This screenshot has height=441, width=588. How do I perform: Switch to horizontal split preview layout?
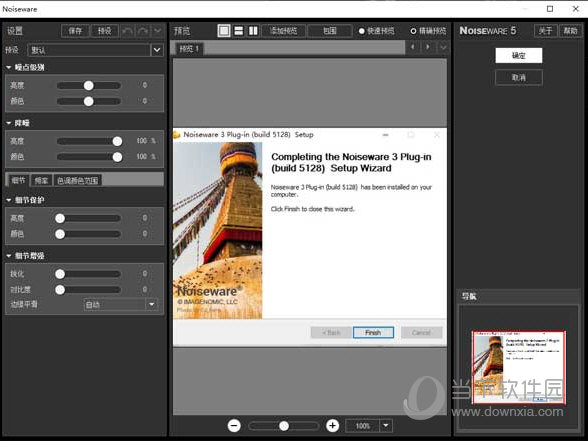pyautogui.click(x=238, y=31)
